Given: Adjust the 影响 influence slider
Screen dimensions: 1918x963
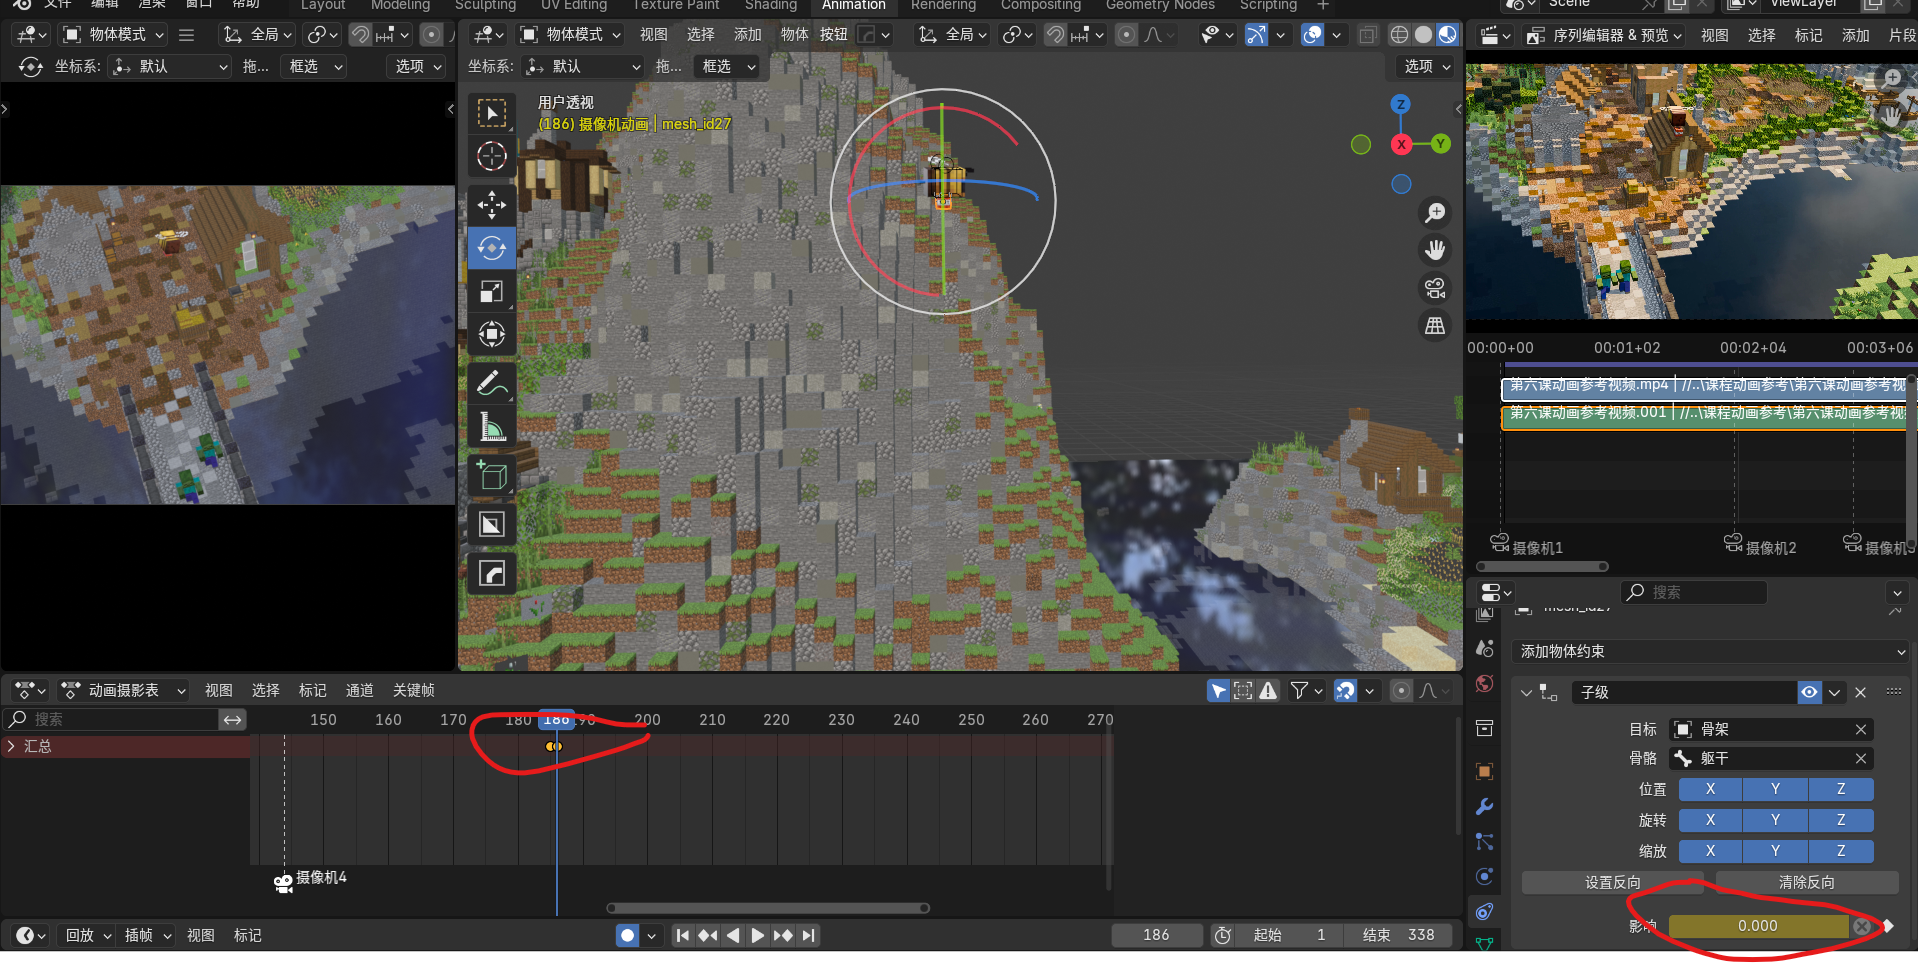Looking at the screenshot, I should click(1757, 926).
